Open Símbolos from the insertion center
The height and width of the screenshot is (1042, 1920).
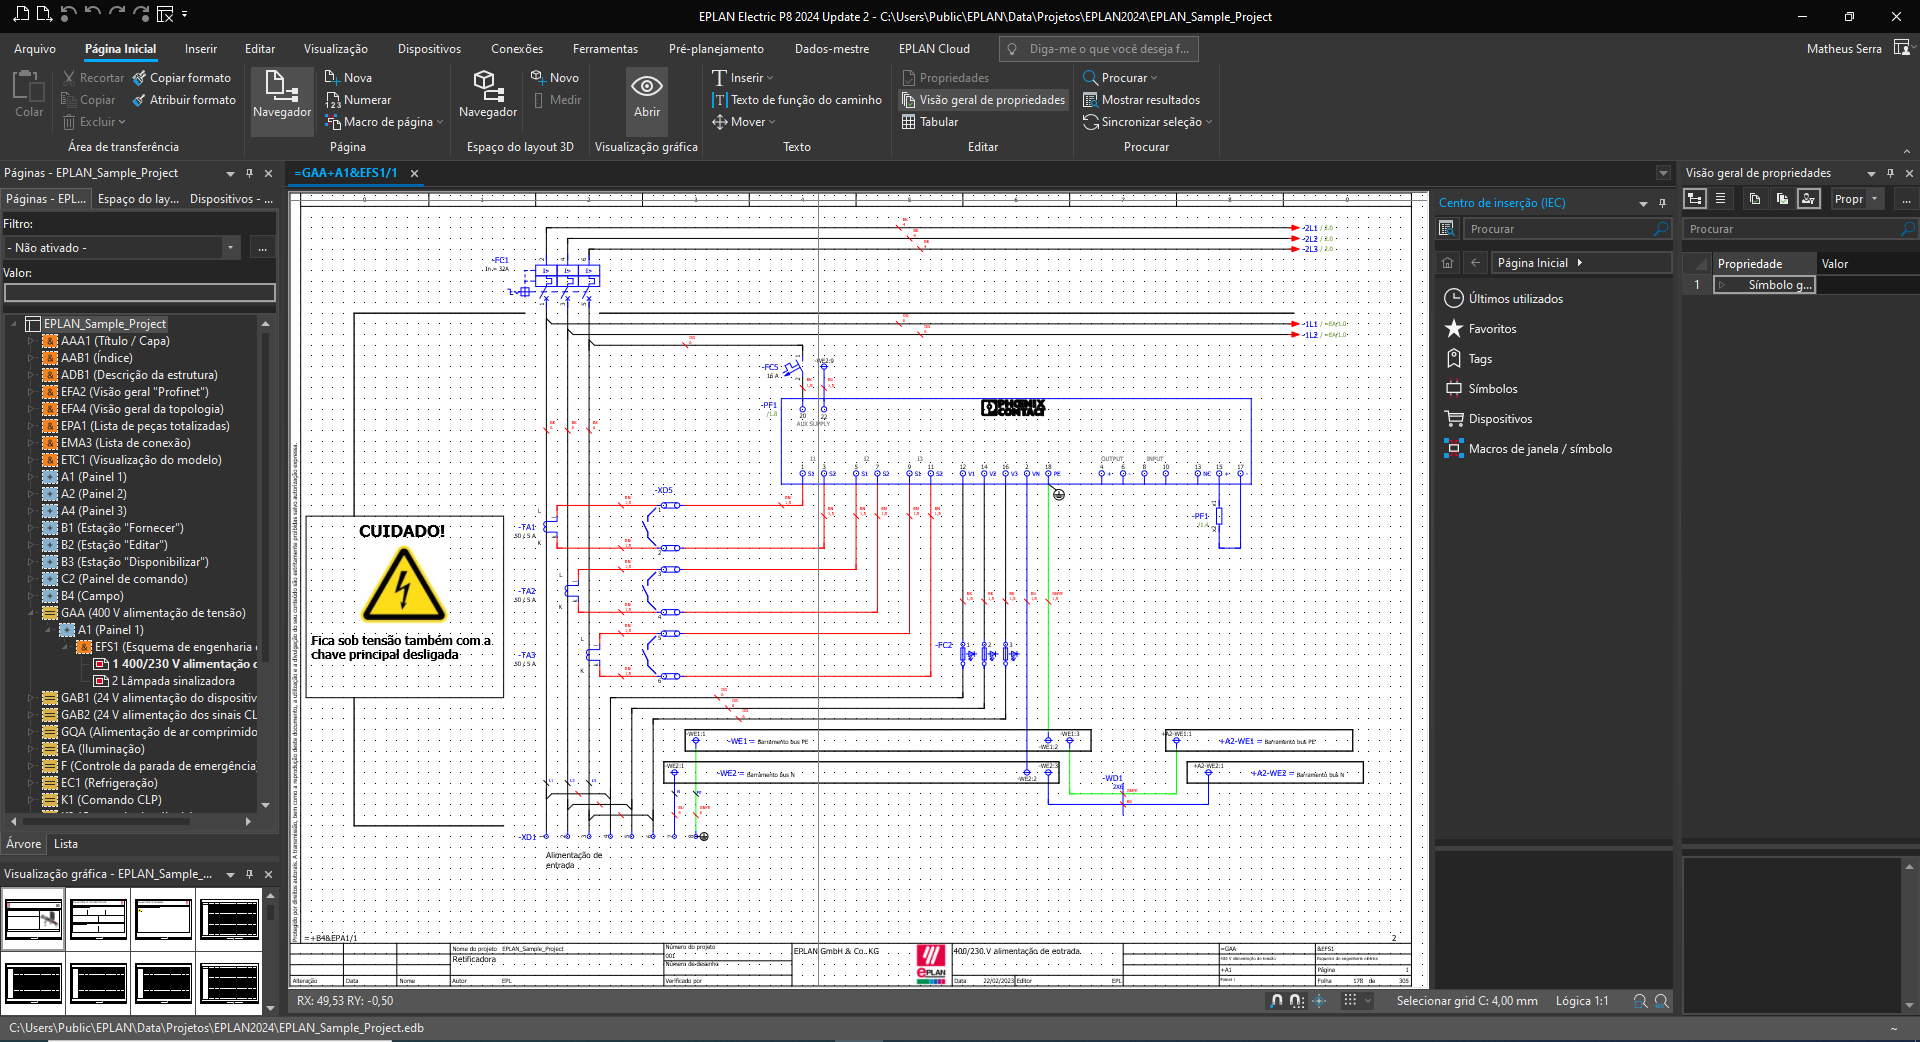tap(1491, 388)
